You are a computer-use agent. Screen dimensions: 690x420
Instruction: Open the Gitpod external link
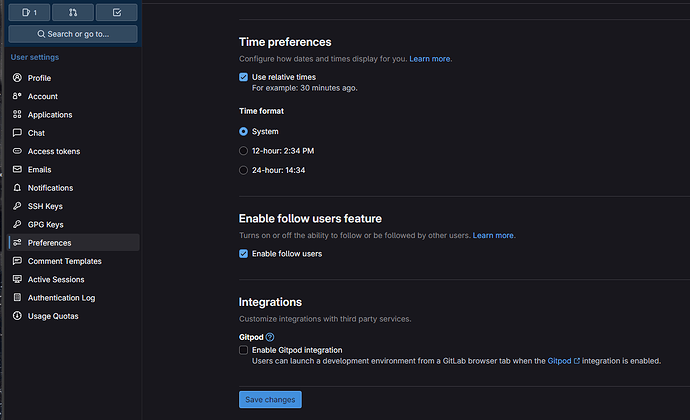(x=563, y=361)
